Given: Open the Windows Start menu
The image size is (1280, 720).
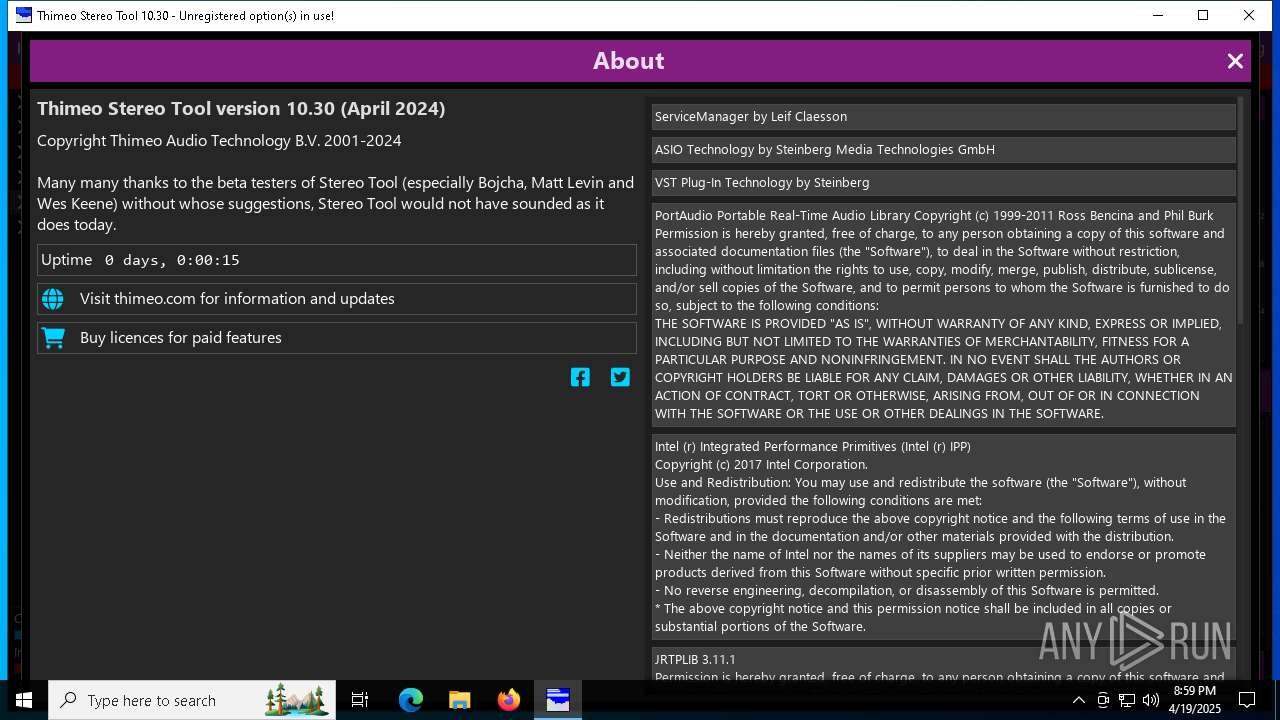Looking at the screenshot, I should (24, 700).
